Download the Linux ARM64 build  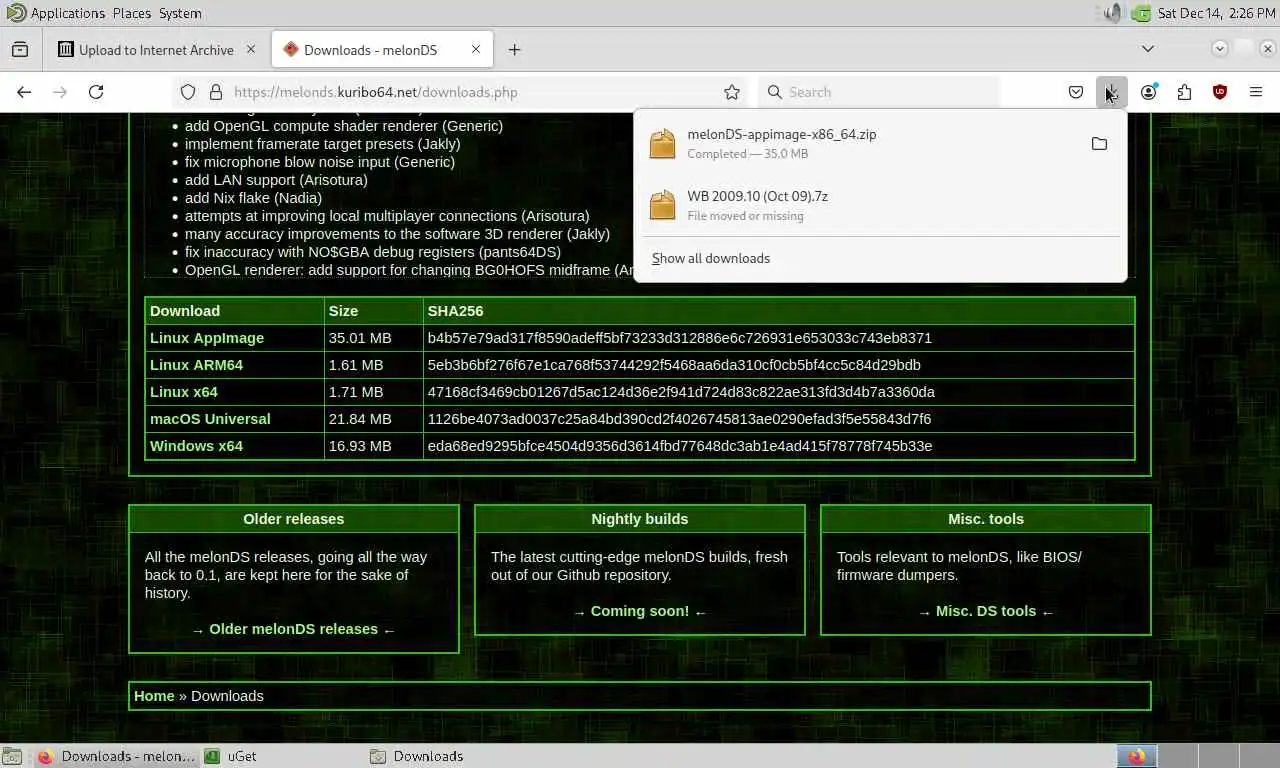point(196,365)
